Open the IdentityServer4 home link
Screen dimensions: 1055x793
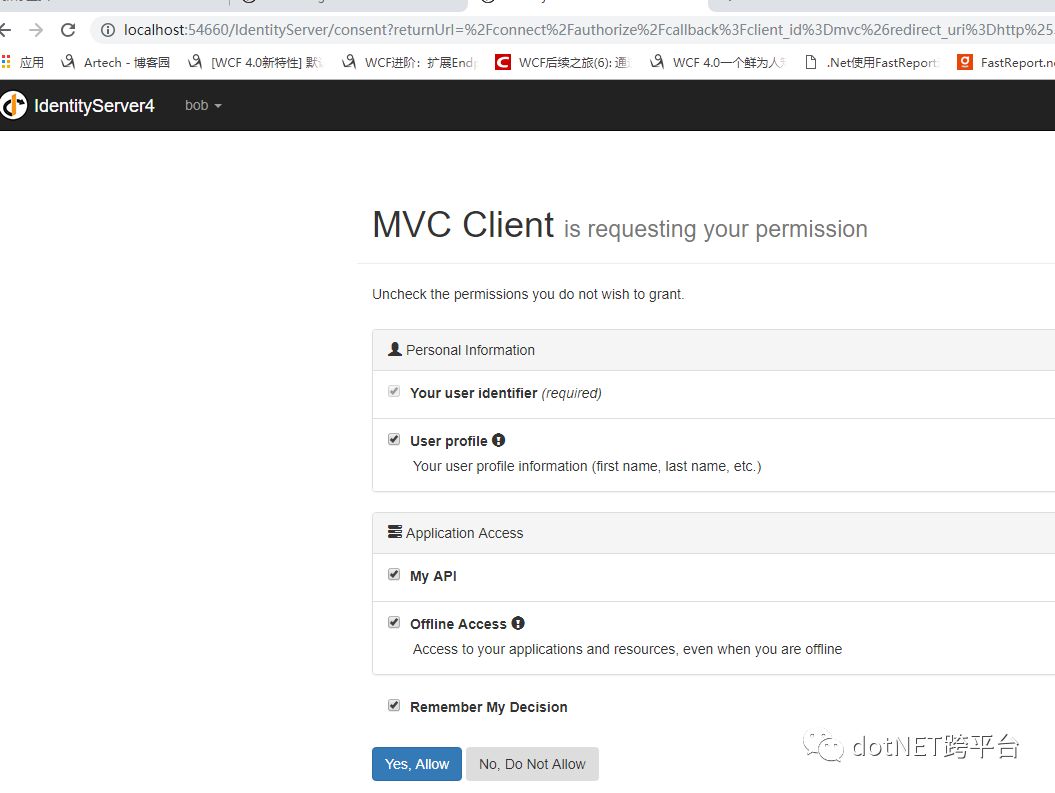(94, 106)
